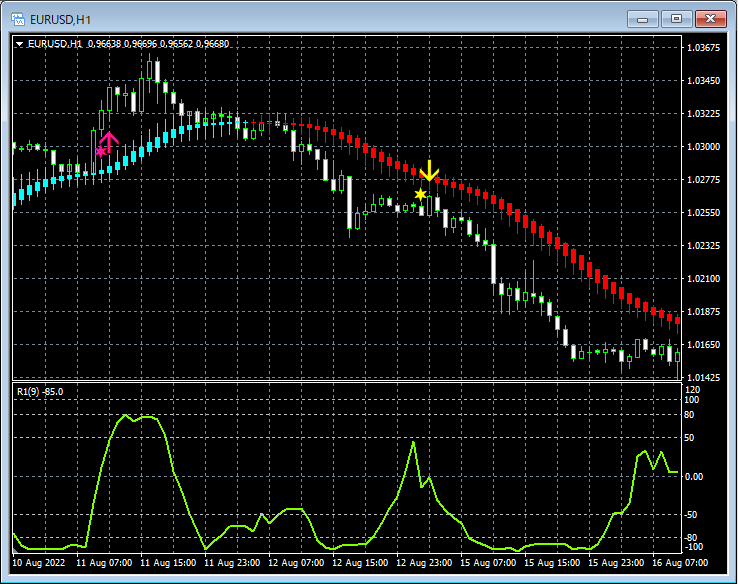Click the 1.03450 price scale label
739x584 pixels.
(704, 81)
